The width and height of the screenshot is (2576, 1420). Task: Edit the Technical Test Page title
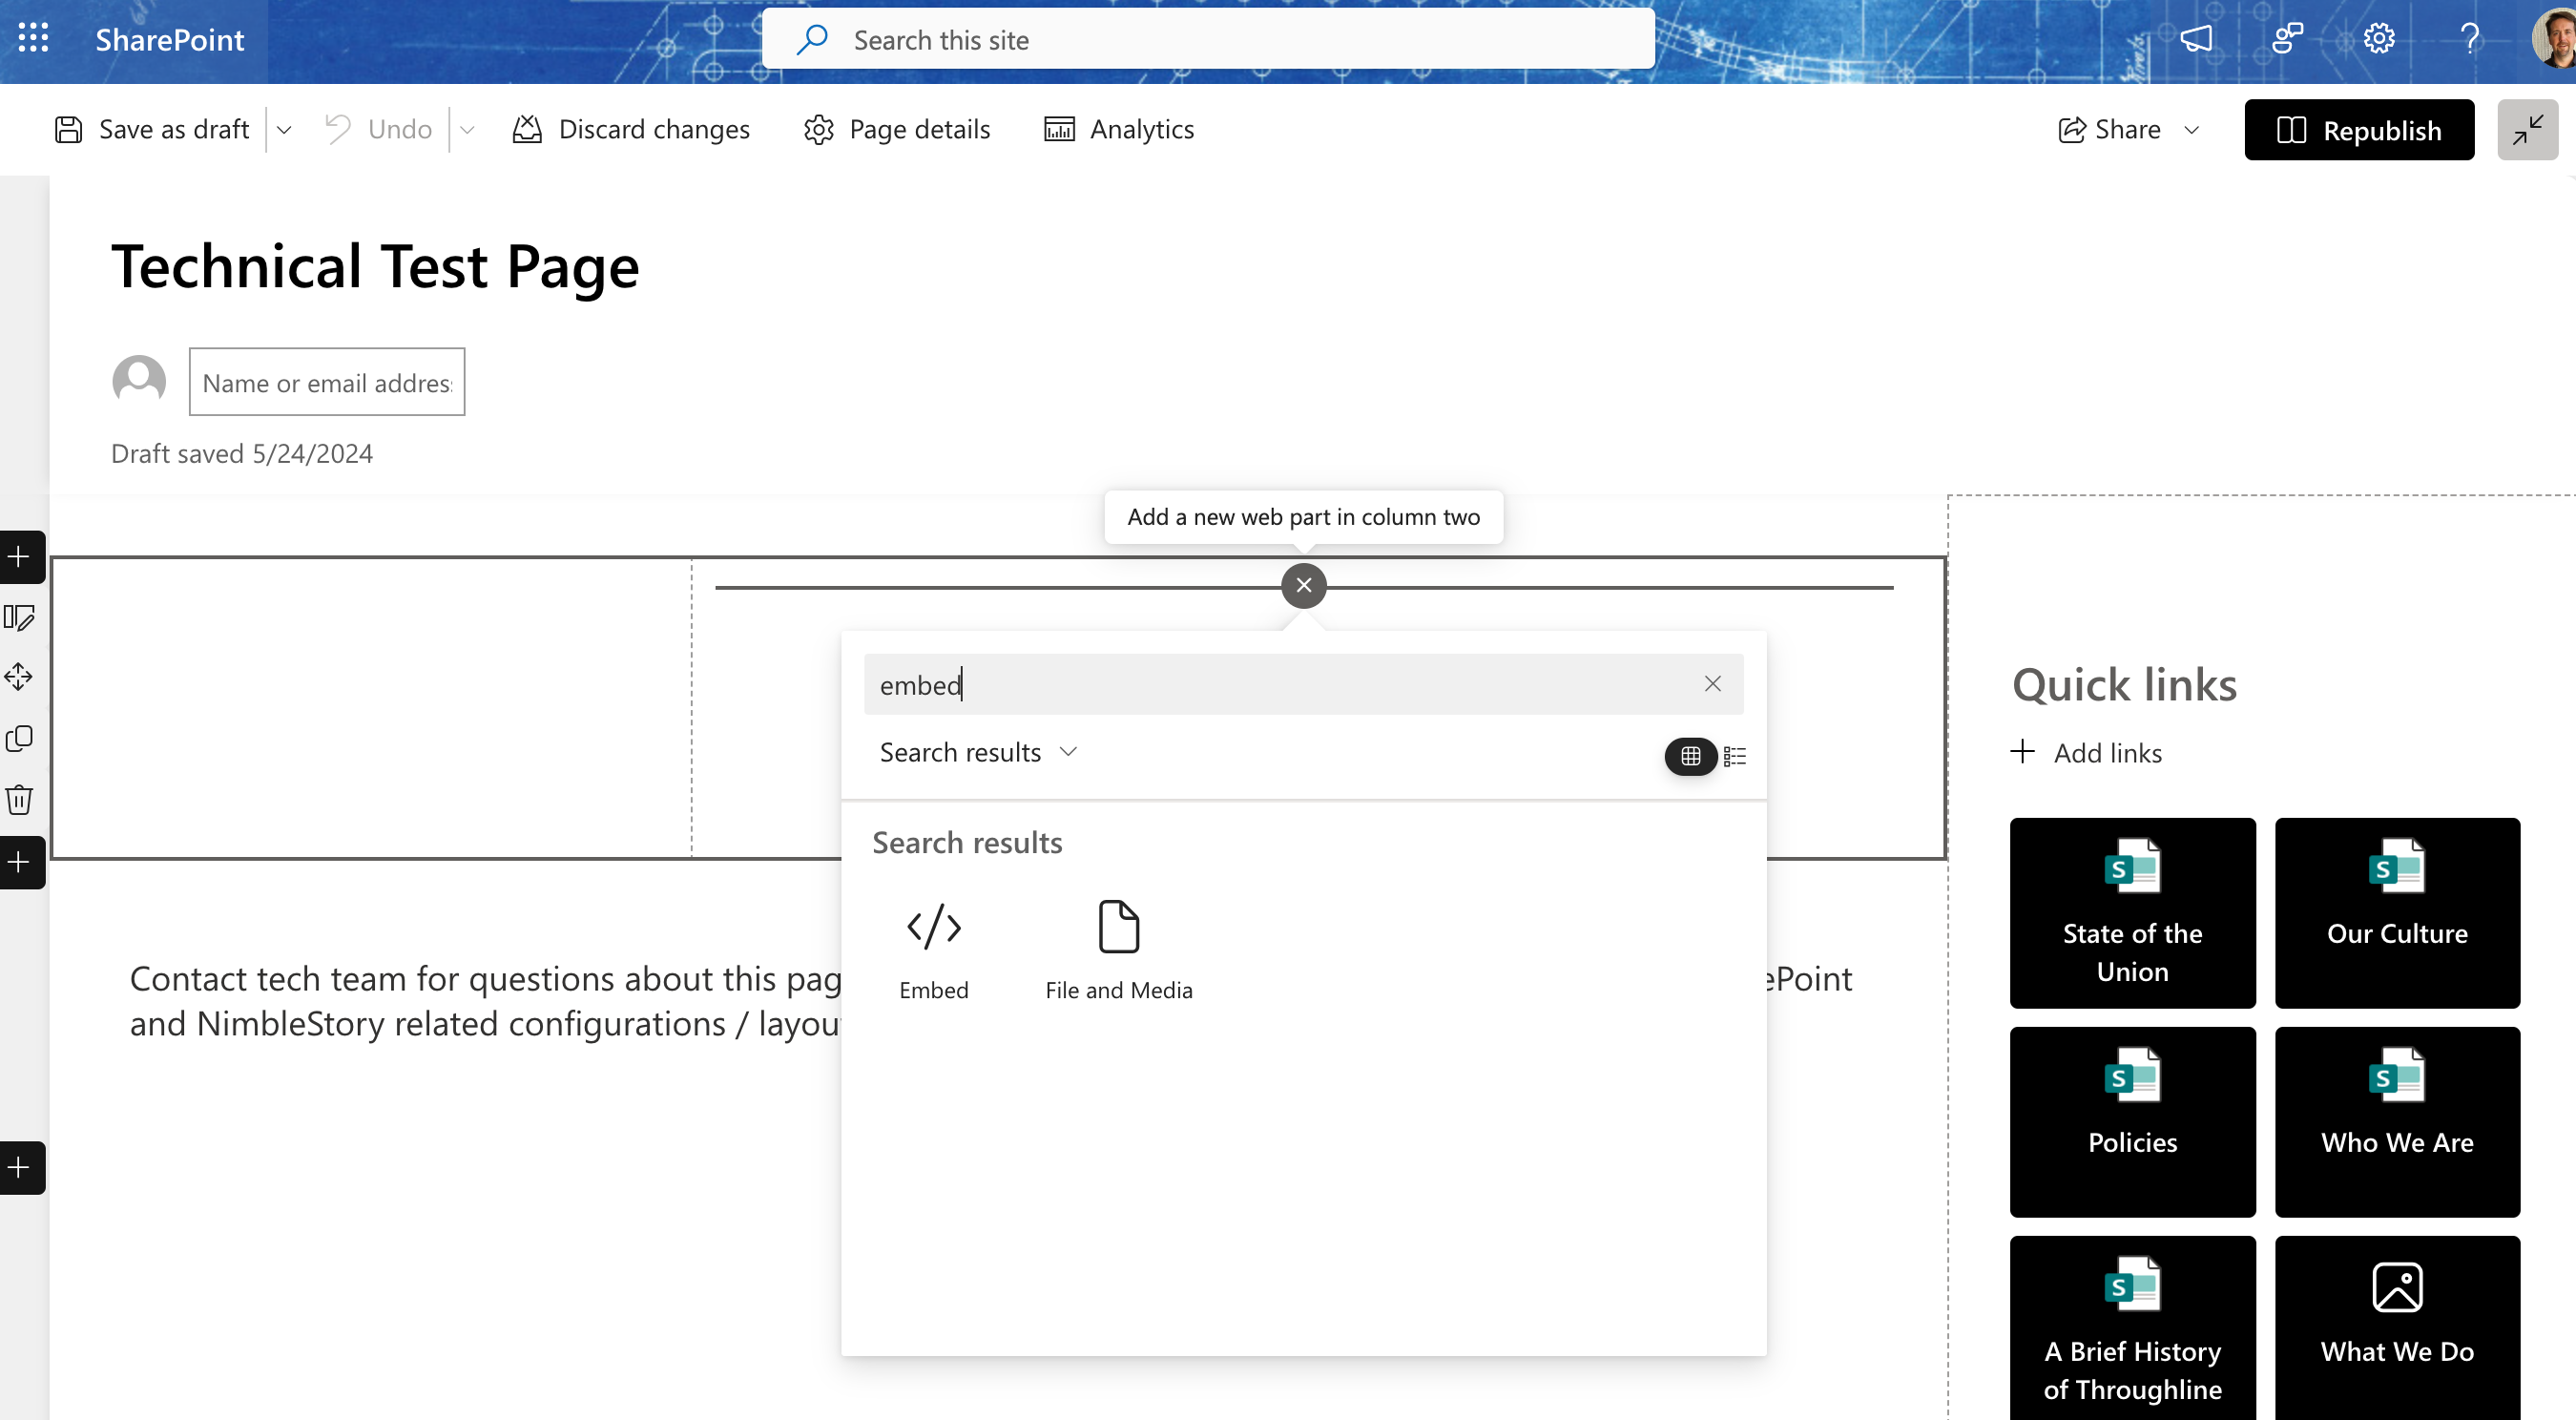[375, 266]
